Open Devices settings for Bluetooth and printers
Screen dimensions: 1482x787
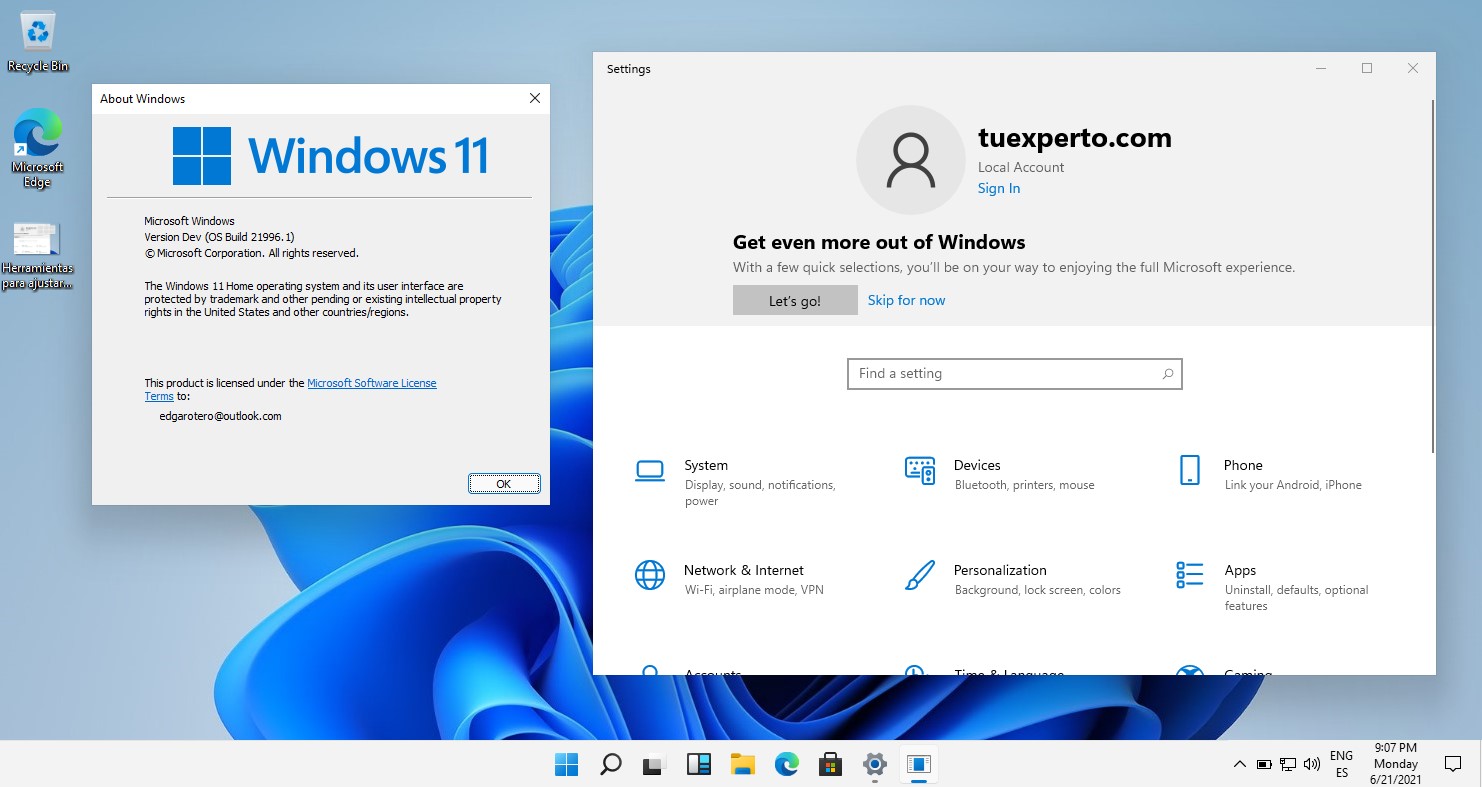(x=977, y=465)
